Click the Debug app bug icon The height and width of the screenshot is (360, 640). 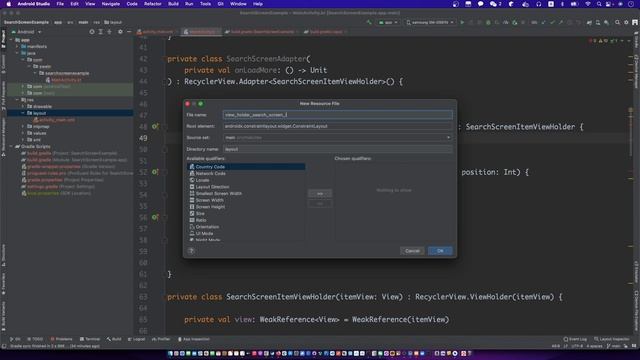coord(488,22)
